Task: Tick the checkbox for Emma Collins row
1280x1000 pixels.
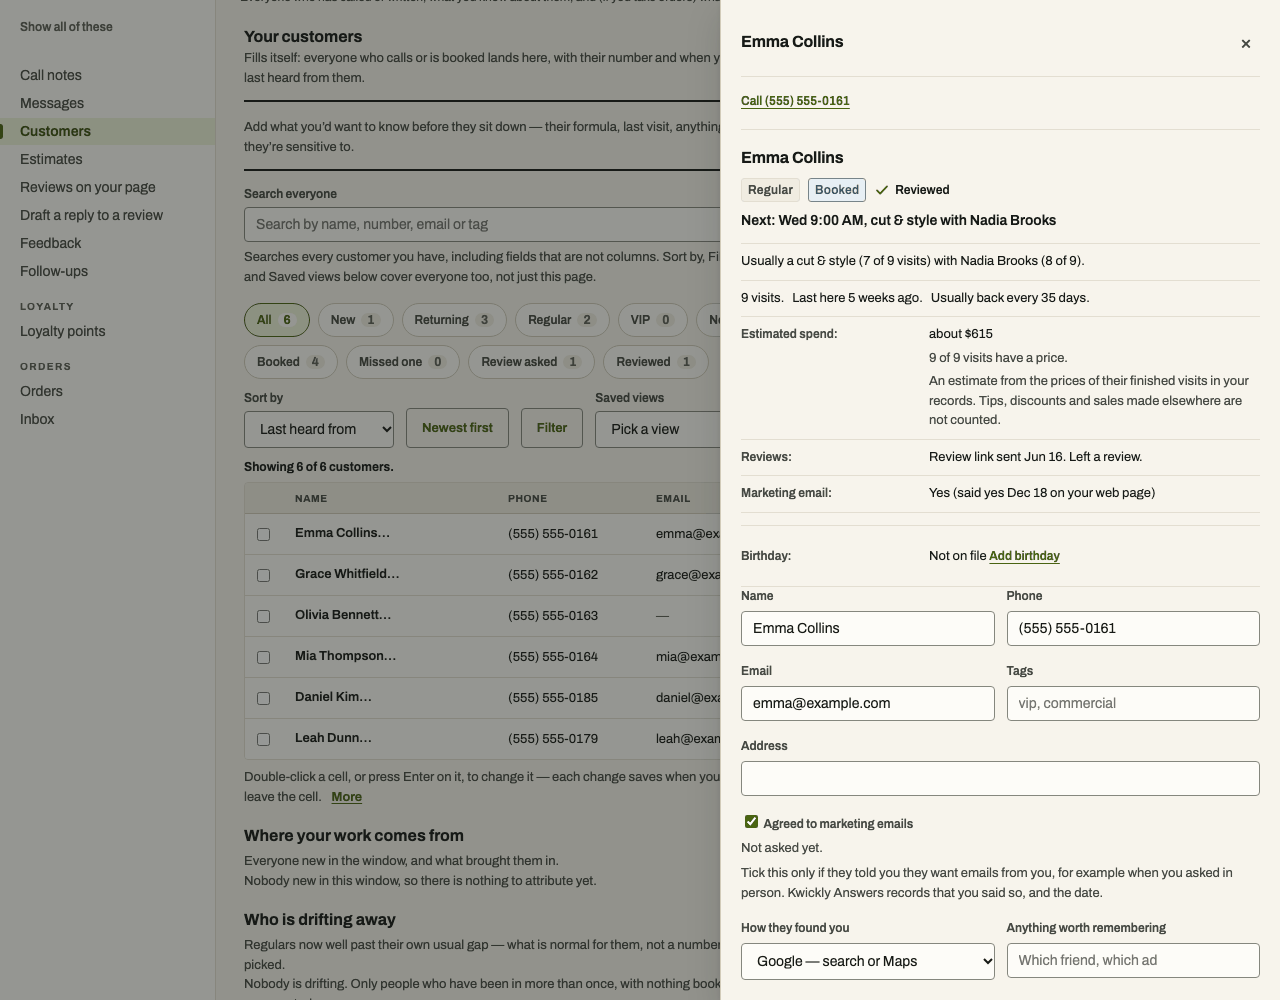Action: click(x=264, y=535)
